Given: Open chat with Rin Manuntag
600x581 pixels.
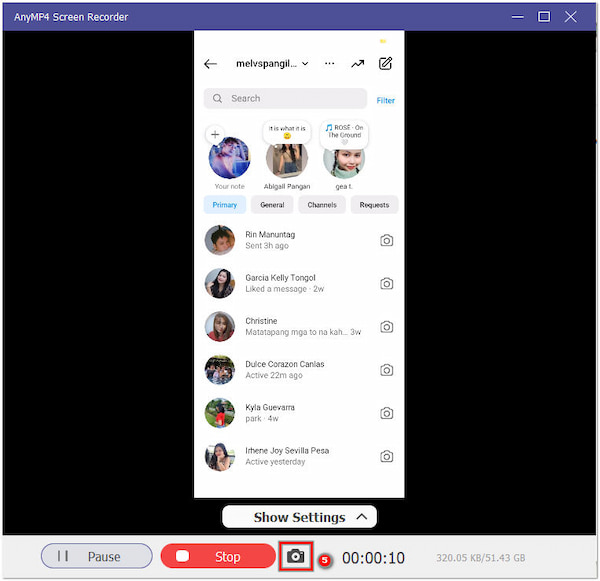Looking at the screenshot, I should (299, 240).
